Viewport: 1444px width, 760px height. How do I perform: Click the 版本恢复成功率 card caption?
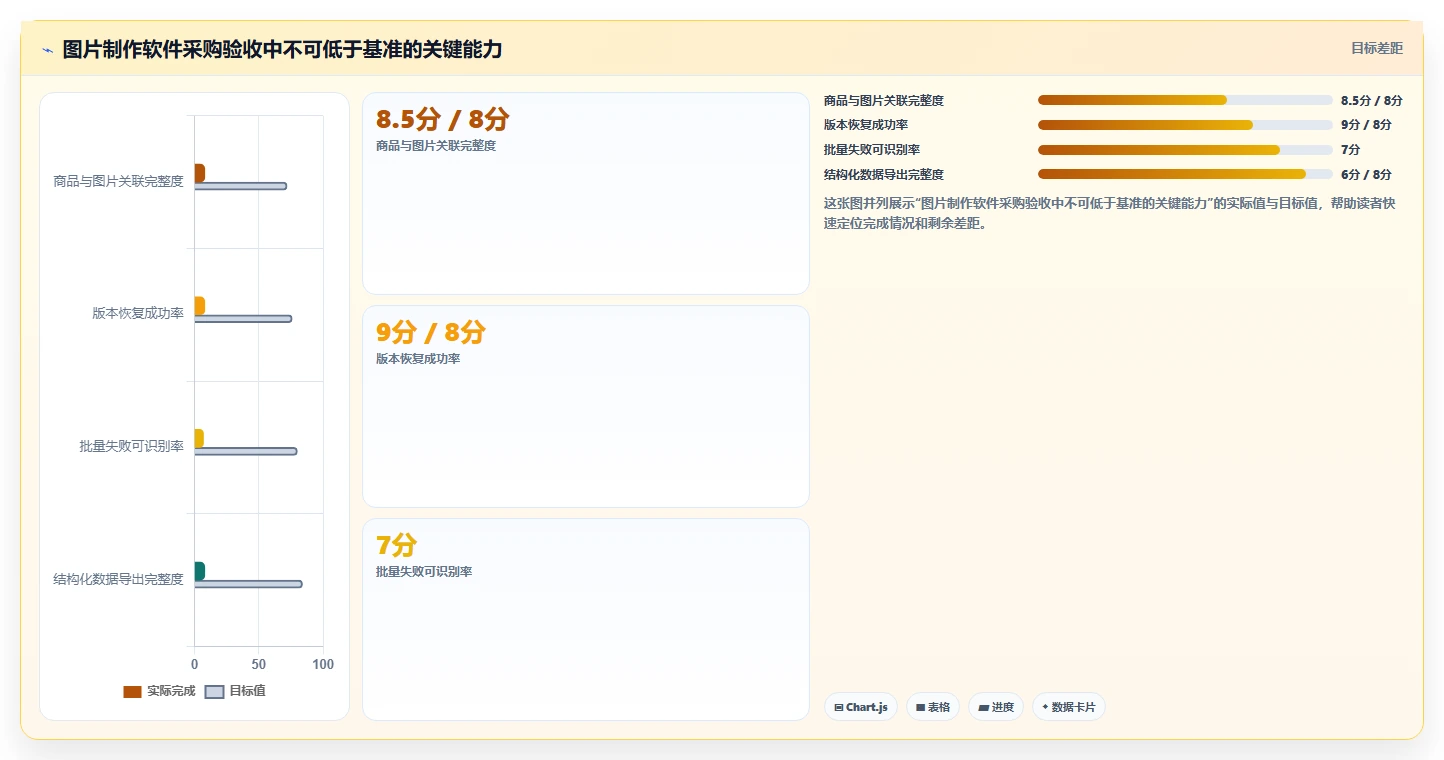(418, 359)
